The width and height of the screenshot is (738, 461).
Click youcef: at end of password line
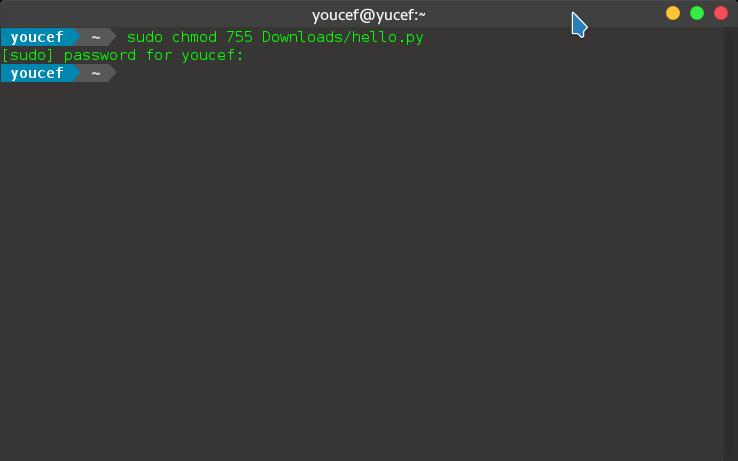[212, 56]
